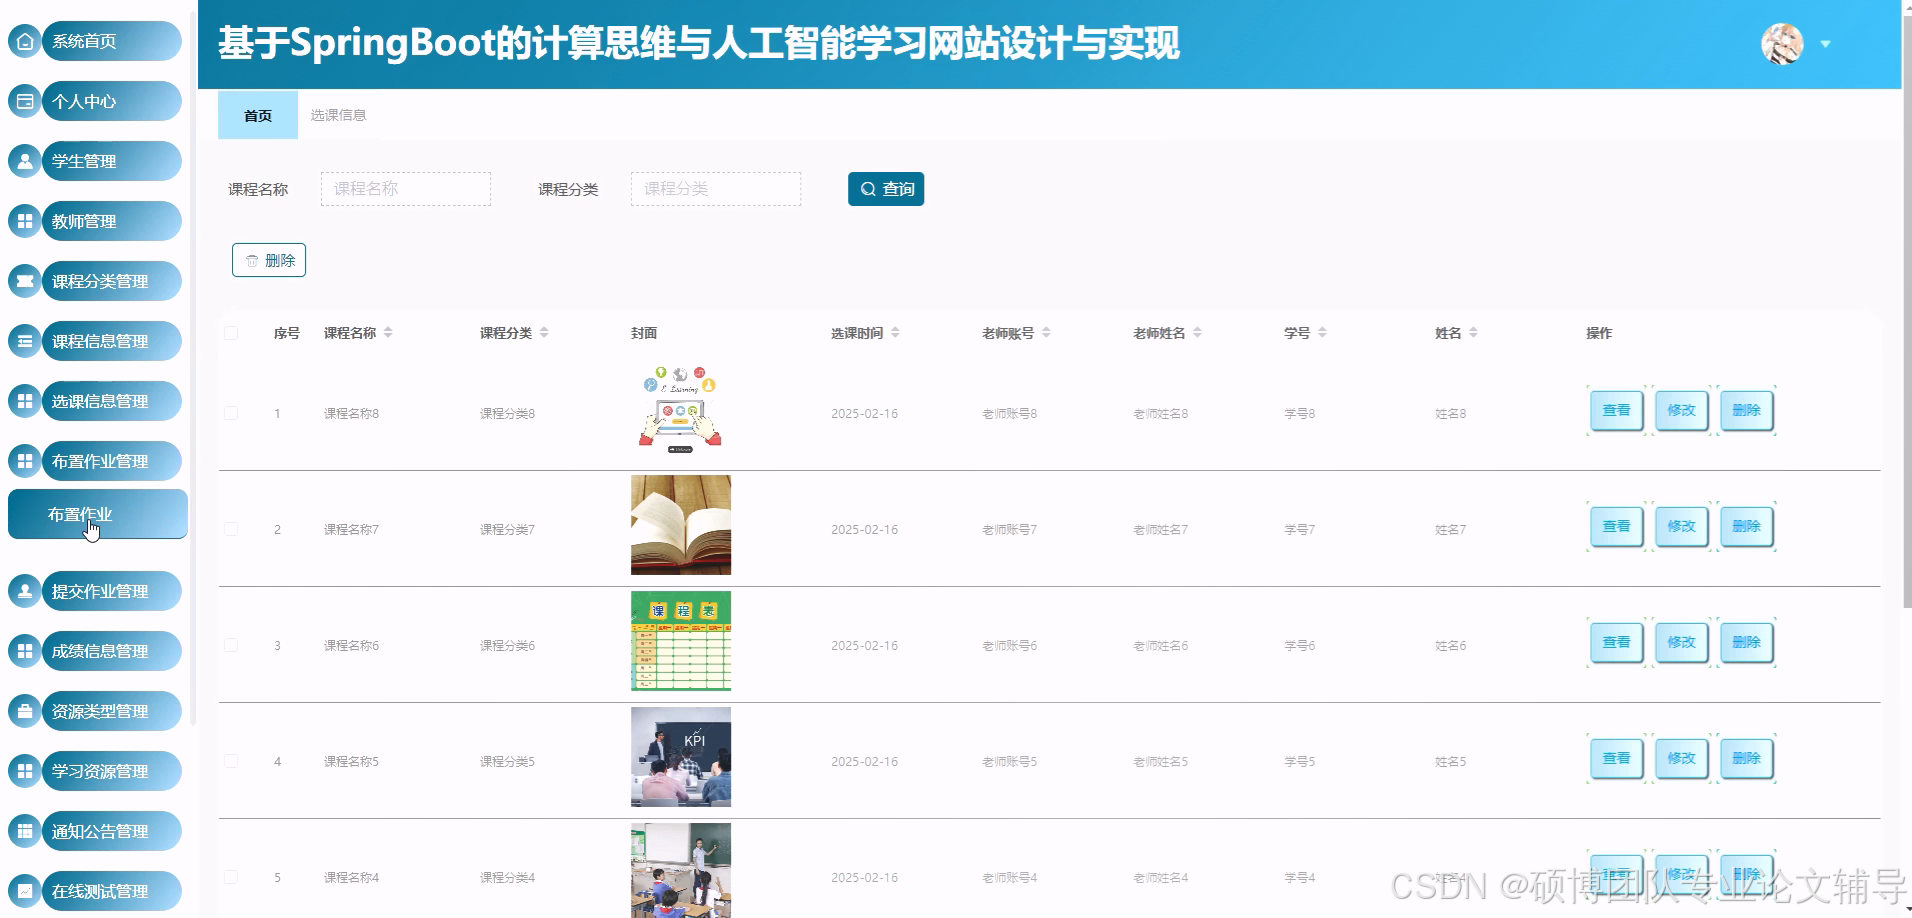The height and width of the screenshot is (918, 1912).
Task: Sort the table by 选课时间
Action: 895,333
